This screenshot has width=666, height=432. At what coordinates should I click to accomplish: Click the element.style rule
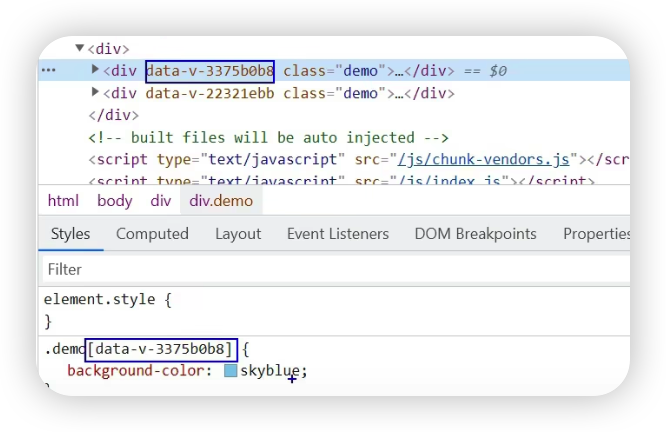click(99, 299)
